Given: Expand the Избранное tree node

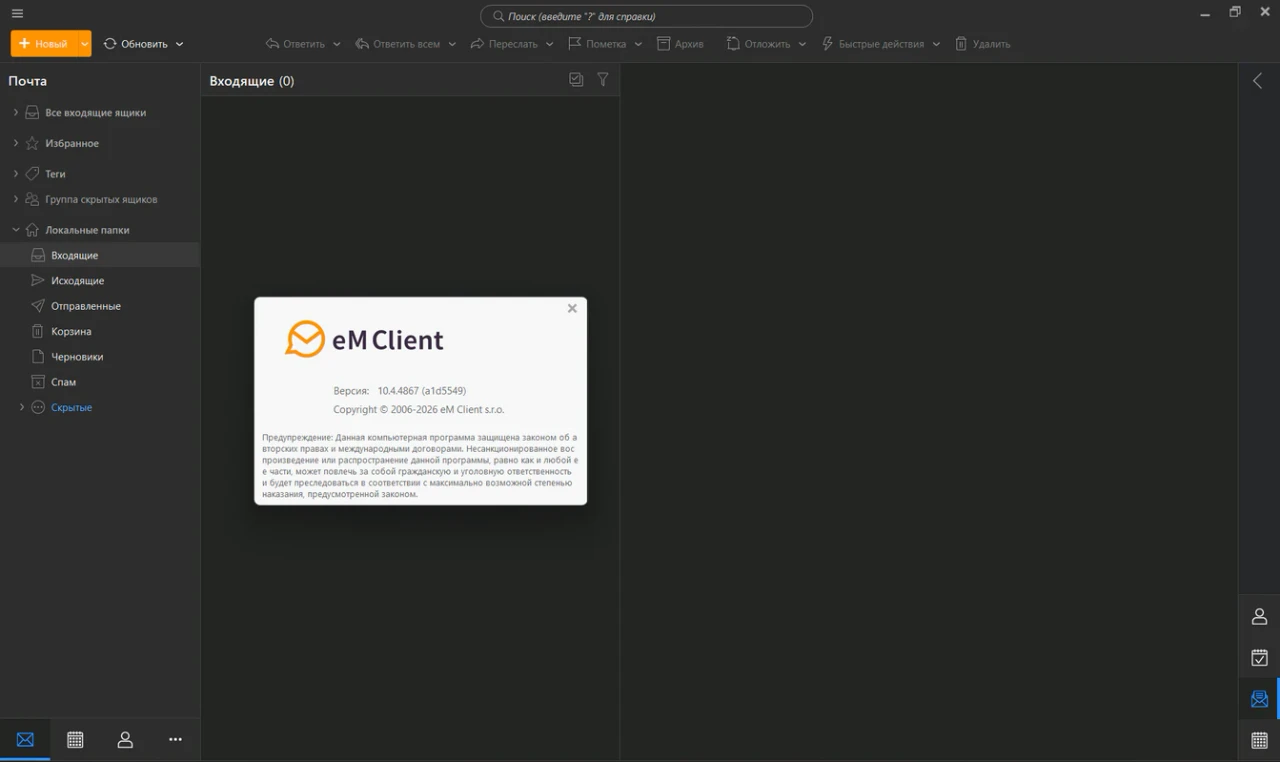Looking at the screenshot, I should click(x=16, y=143).
